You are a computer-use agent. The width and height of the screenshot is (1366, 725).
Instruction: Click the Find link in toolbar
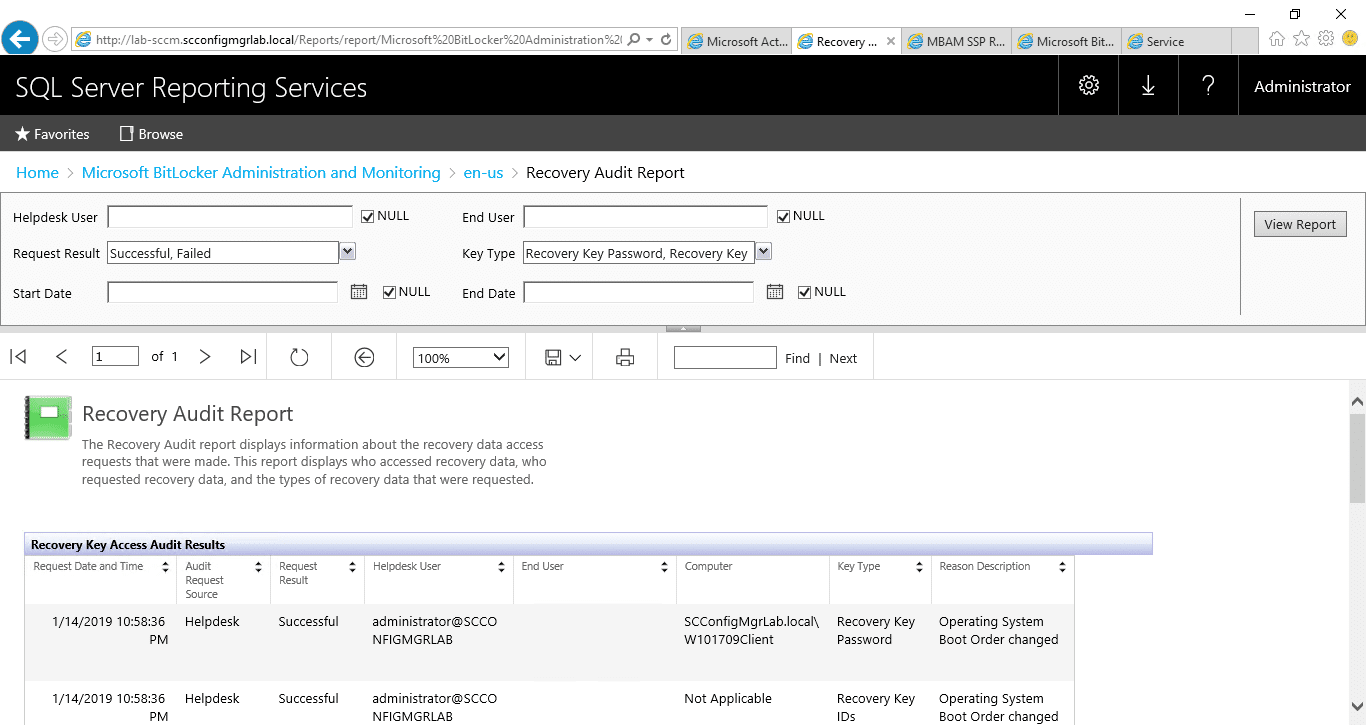[x=797, y=358]
